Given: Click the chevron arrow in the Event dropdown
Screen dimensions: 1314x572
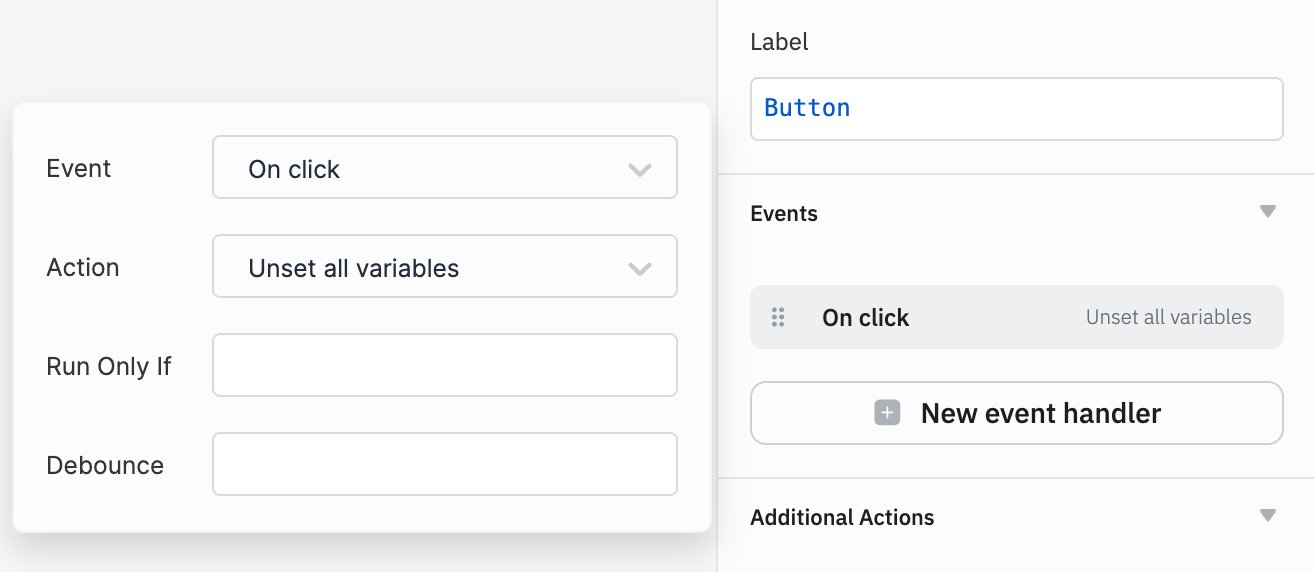Looking at the screenshot, I should click(640, 170).
